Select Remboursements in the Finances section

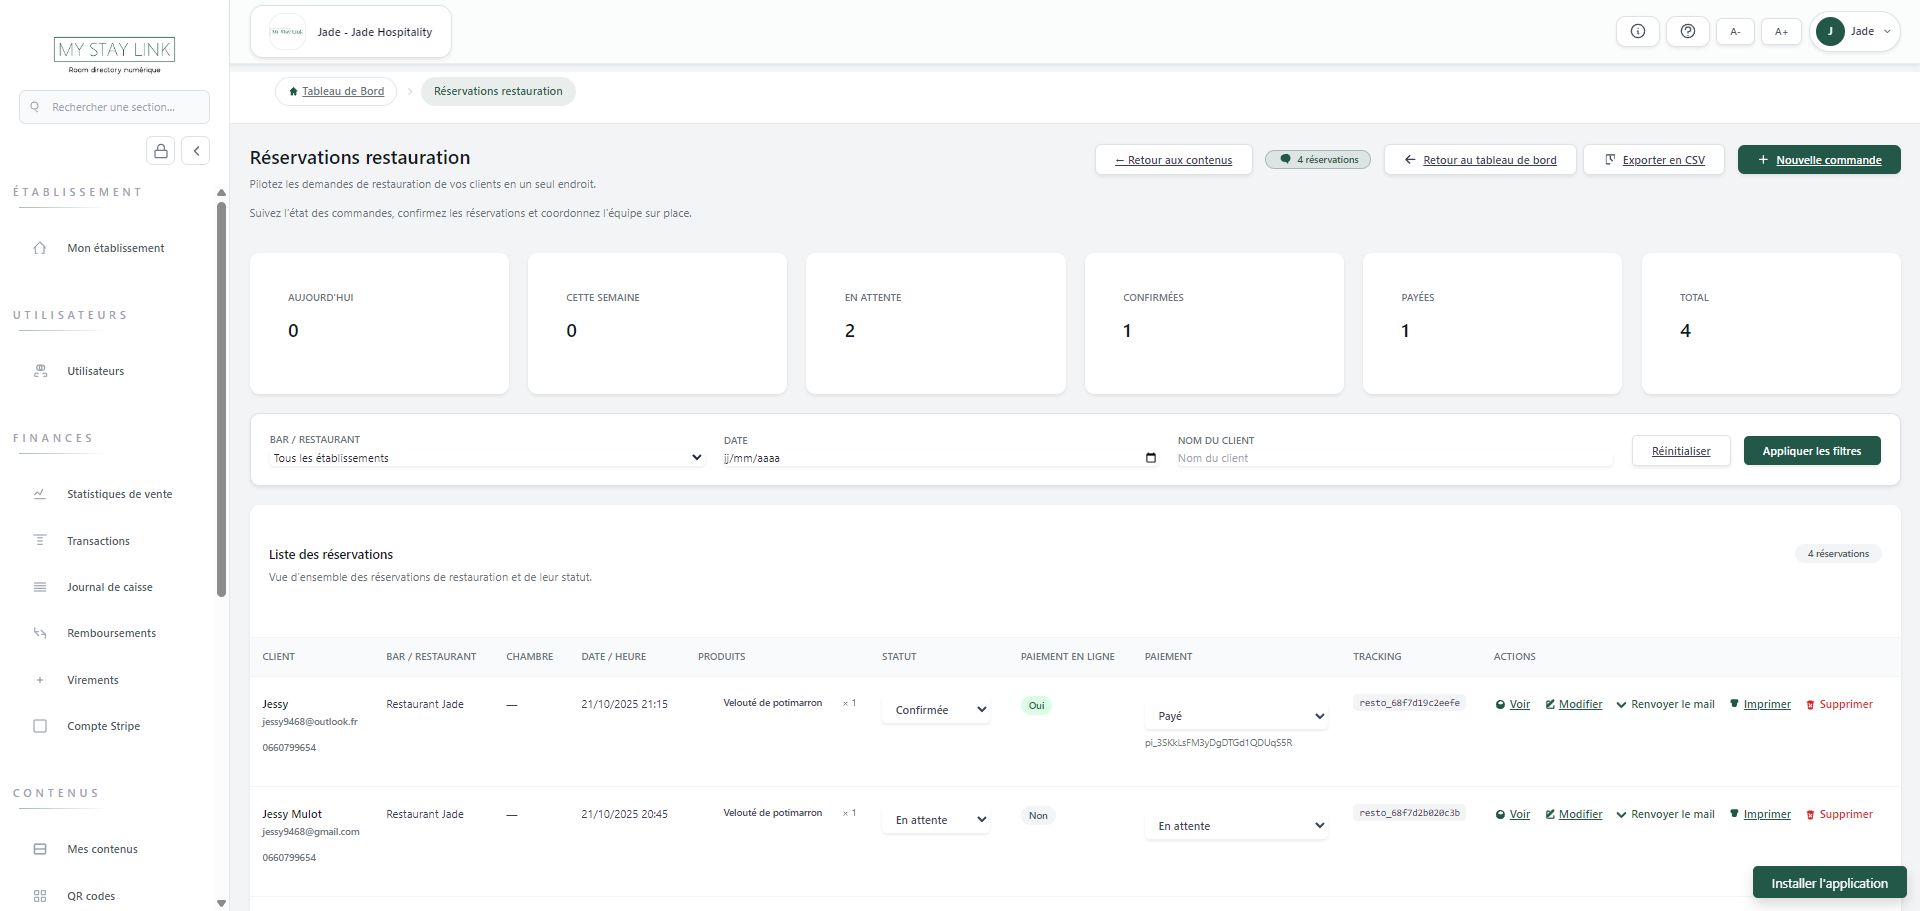pos(111,632)
